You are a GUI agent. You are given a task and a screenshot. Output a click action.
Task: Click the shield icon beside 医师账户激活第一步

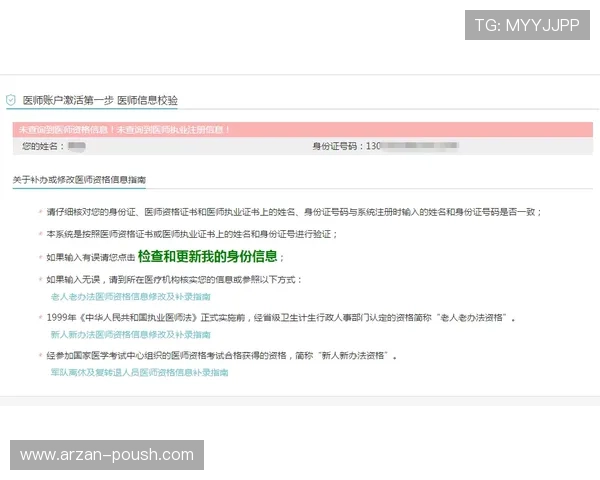[x=11, y=100]
